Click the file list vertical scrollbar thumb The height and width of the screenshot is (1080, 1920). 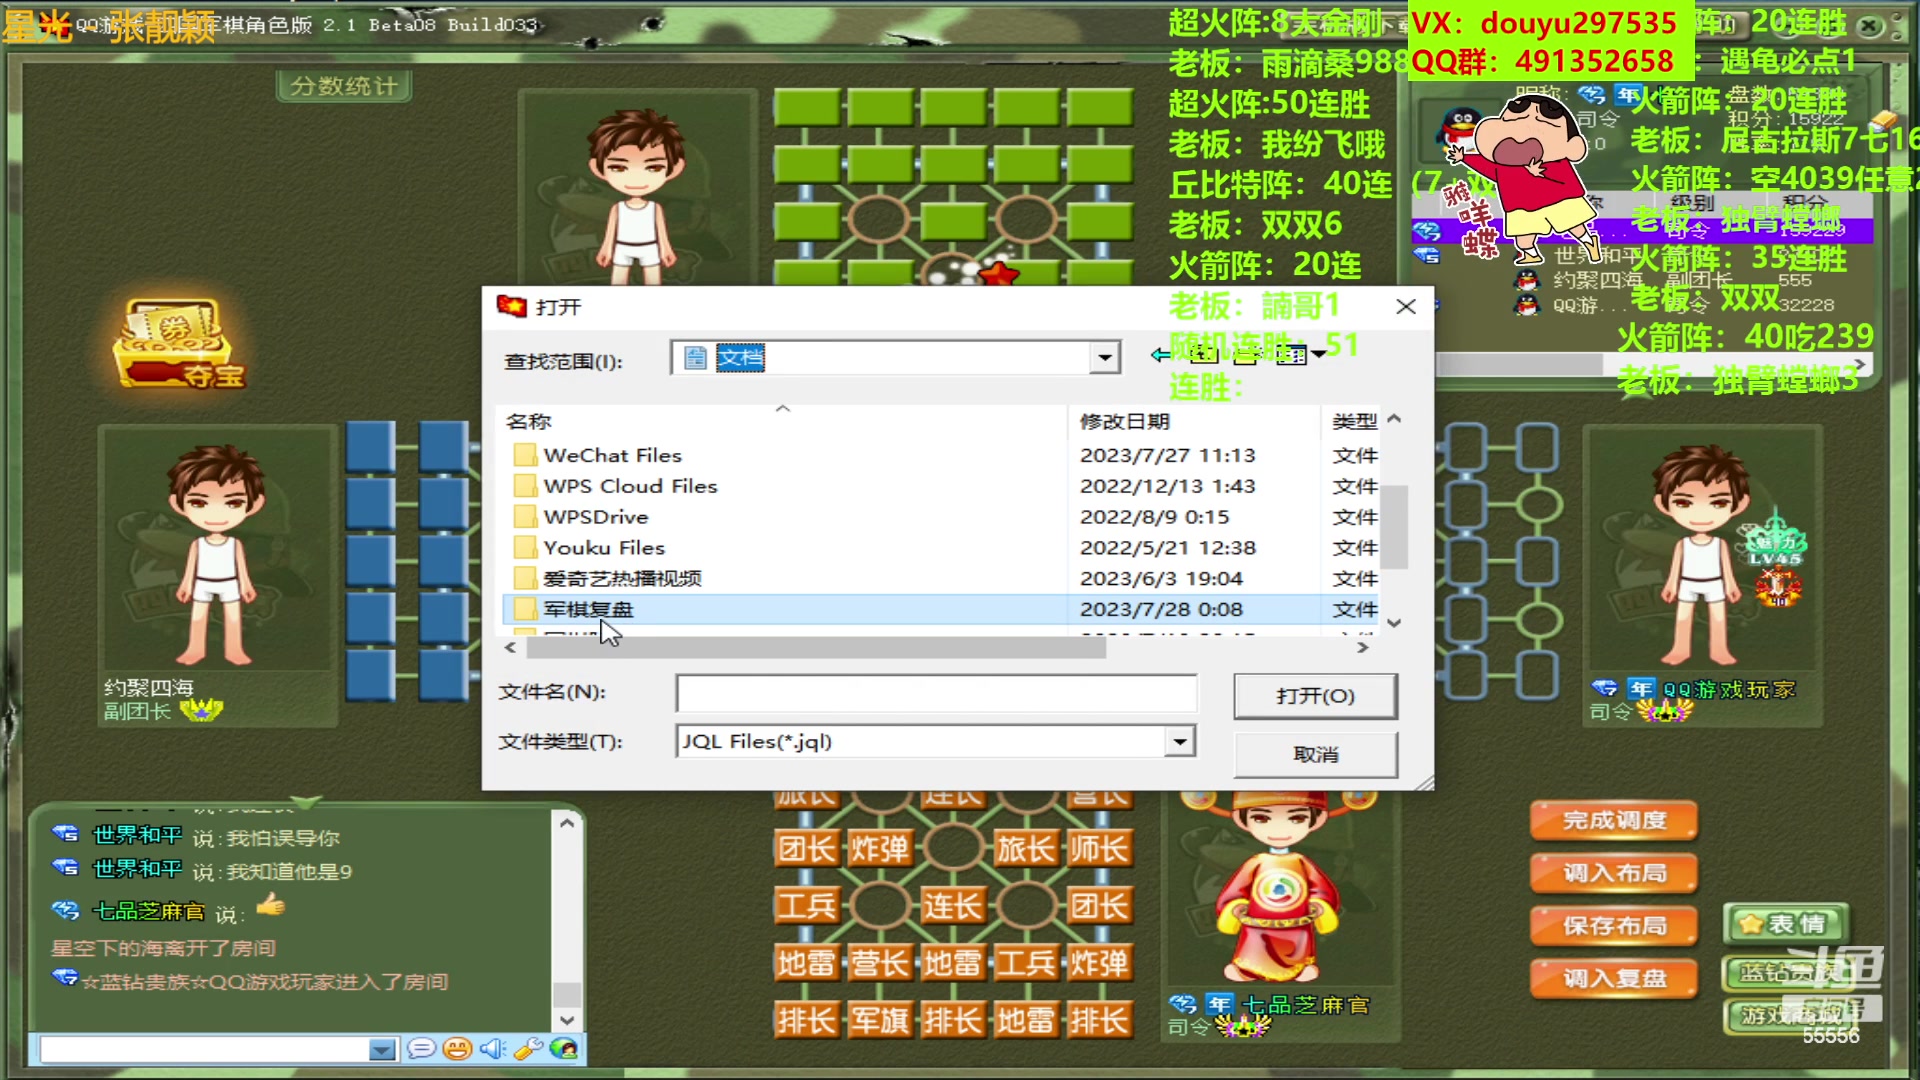[1395, 527]
